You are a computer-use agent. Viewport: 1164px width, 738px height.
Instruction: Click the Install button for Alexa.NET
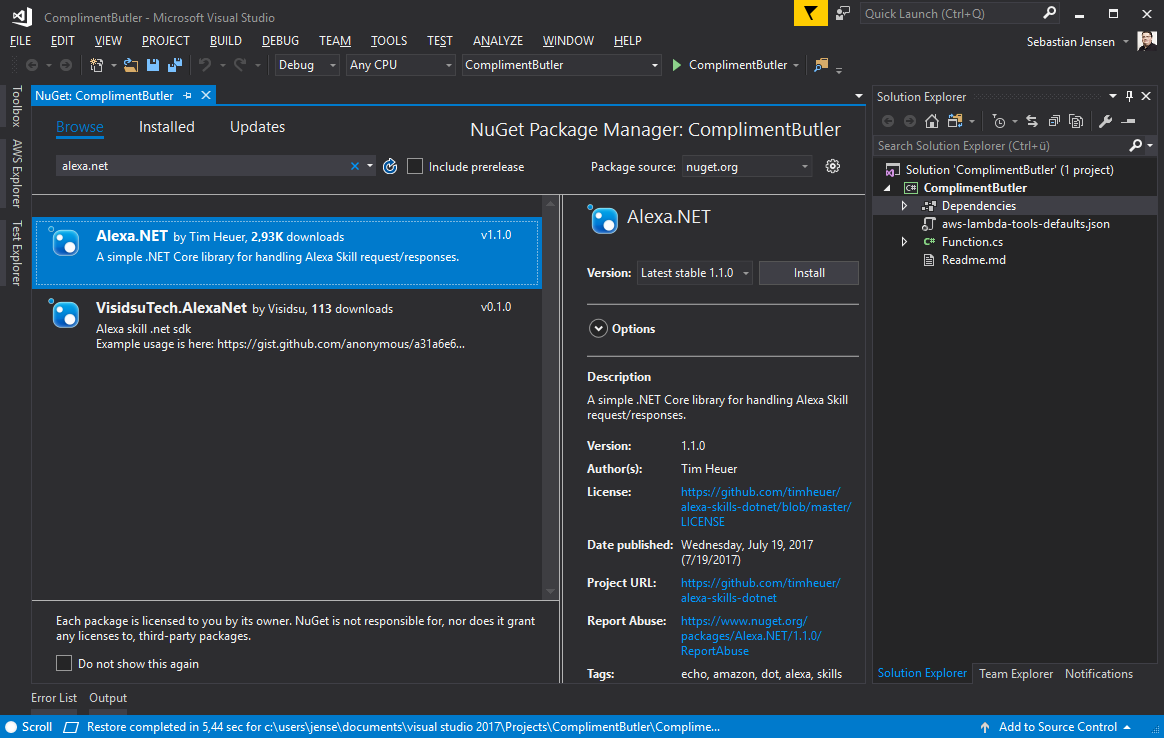click(x=808, y=273)
